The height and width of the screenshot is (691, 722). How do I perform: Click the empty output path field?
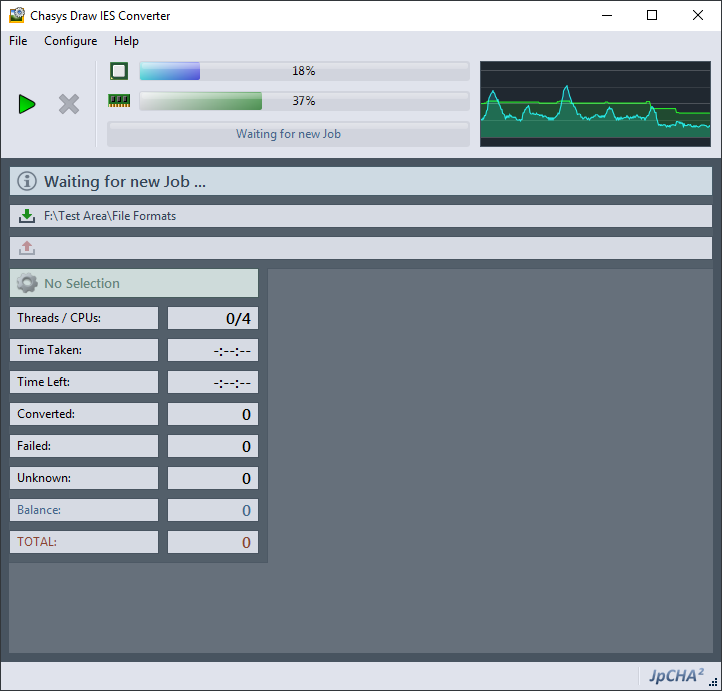pyautogui.click(x=370, y=248)
